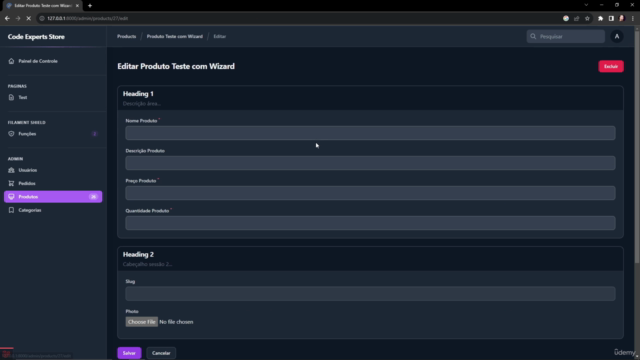Click the browser forward arrow
Image resolution: width=640 pixels, height=360 pixels.
point(18,18)
